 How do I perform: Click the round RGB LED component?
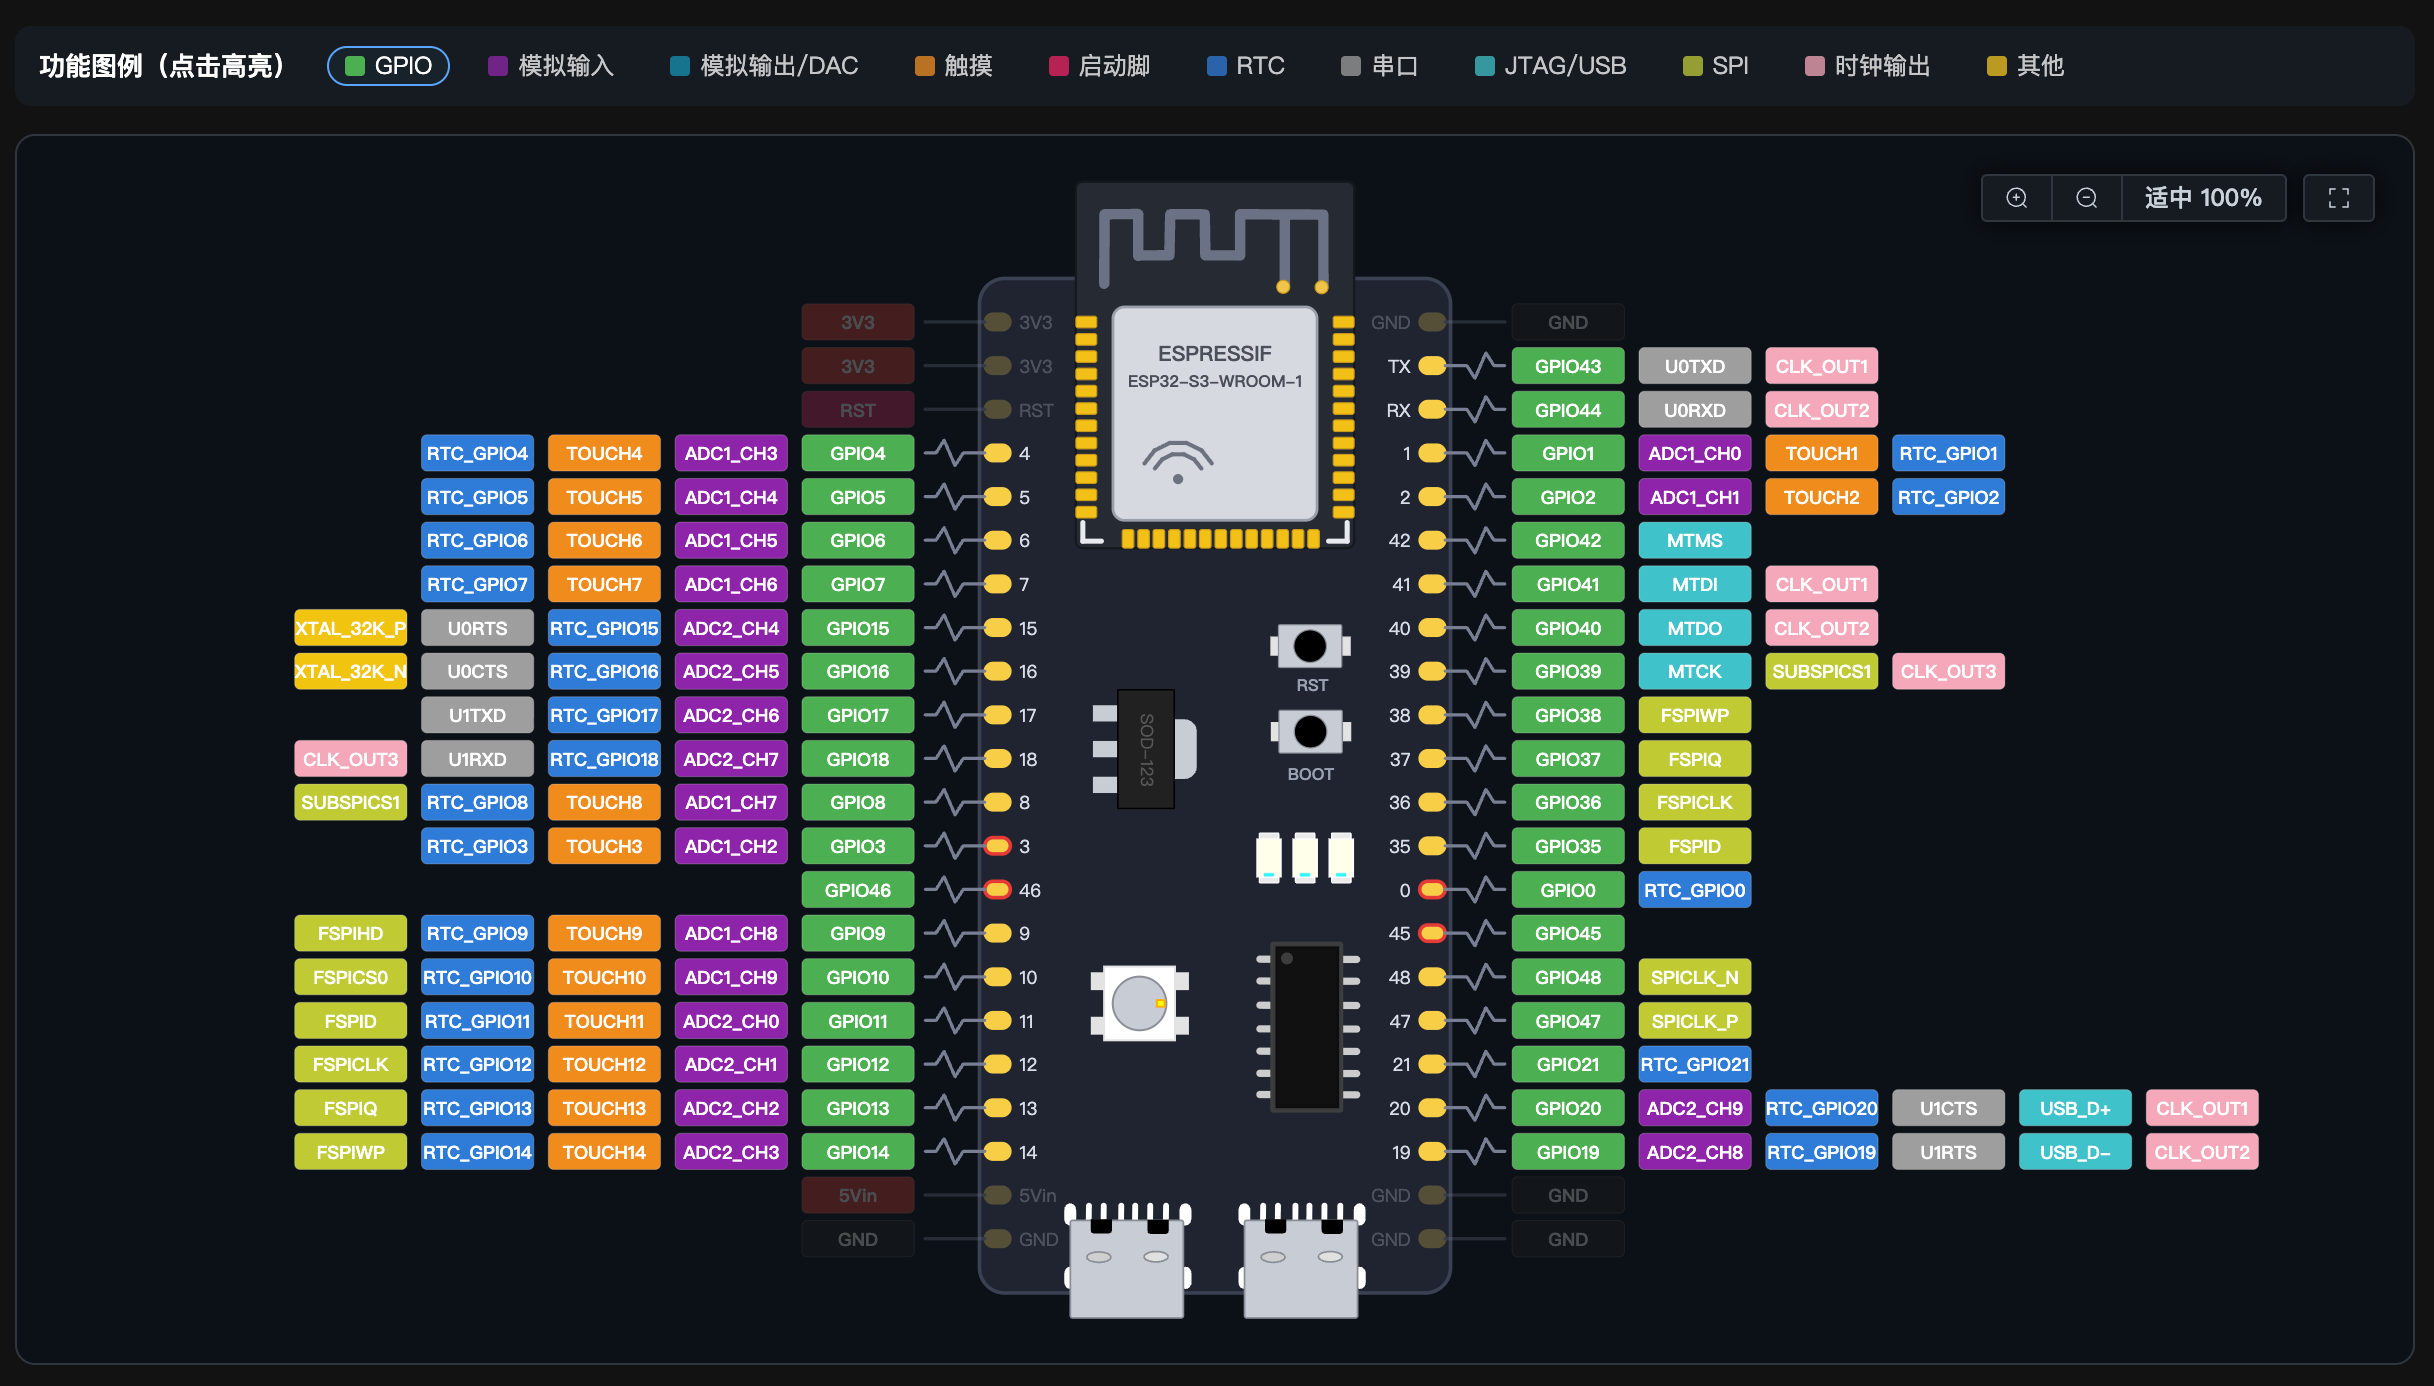(x=1139, y=1003)
